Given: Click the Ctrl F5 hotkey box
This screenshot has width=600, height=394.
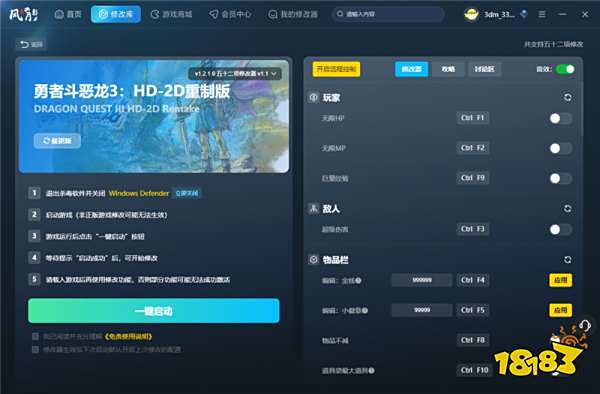Looking at the screenshot, I should tap(473, 310).
